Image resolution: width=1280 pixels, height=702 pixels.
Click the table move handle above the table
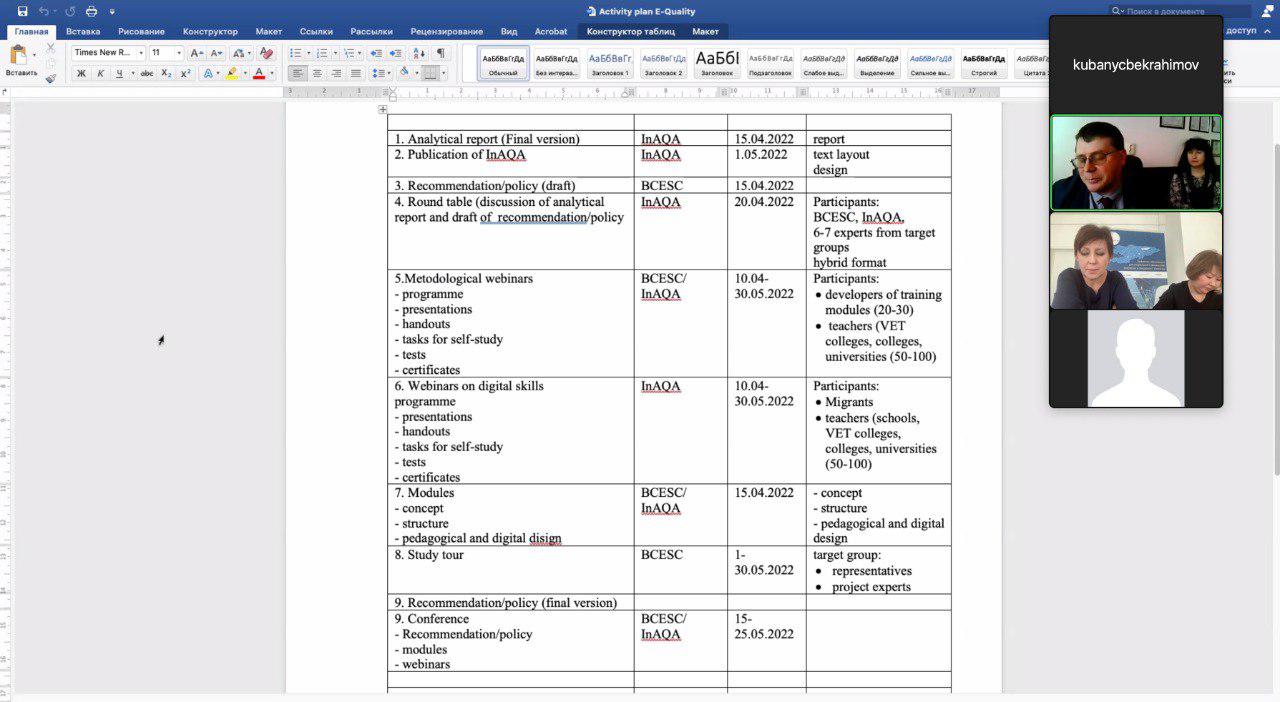click(383, 109)
